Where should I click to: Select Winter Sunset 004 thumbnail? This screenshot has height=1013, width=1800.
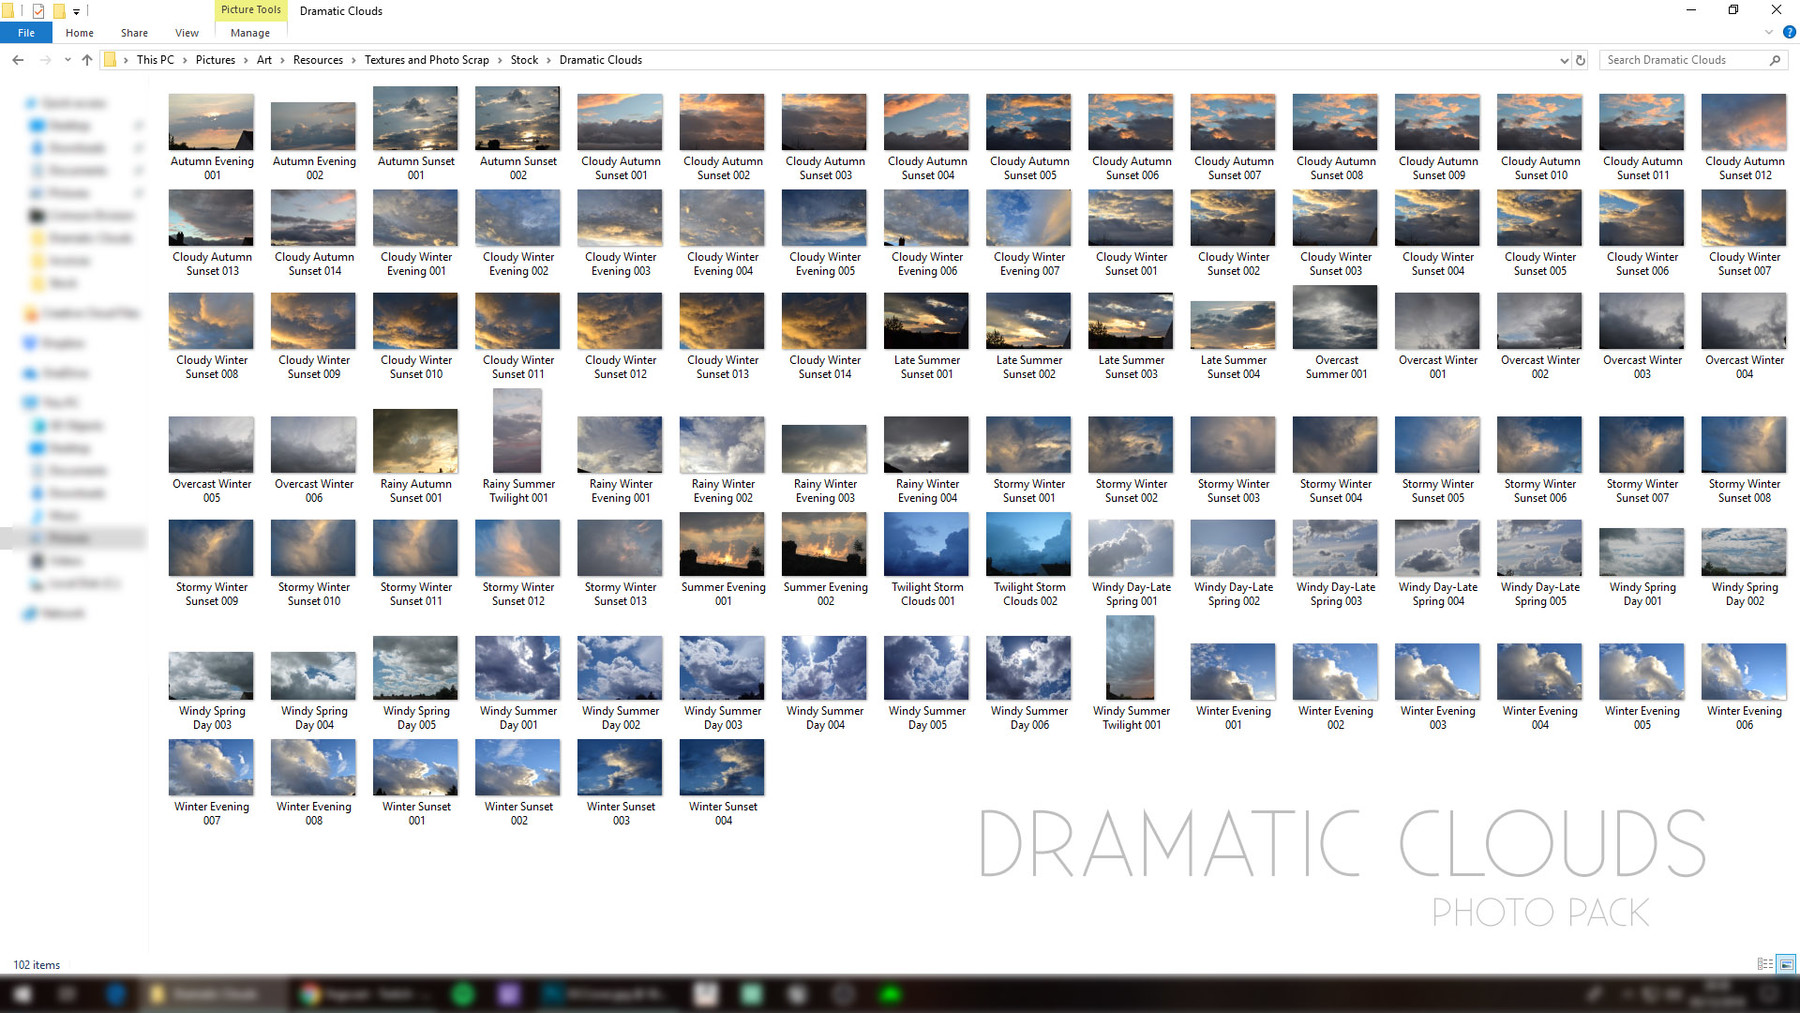722,767
